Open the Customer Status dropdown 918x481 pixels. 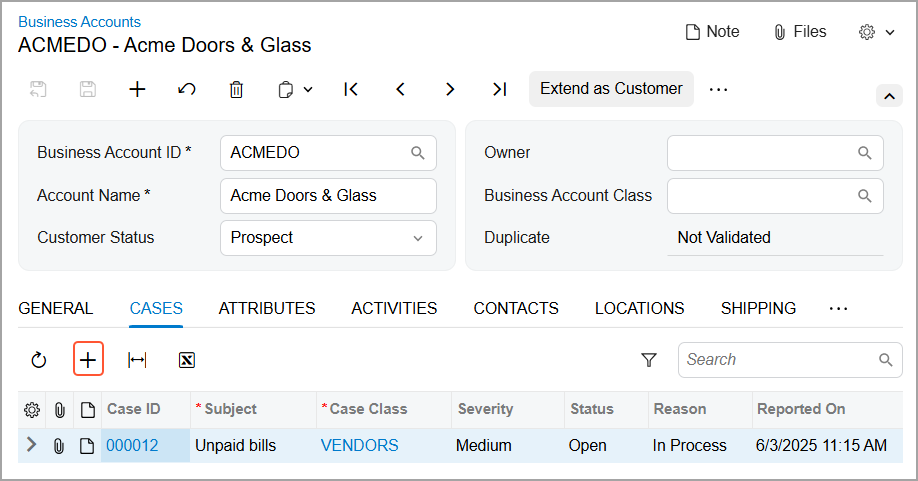coord(418,238)
